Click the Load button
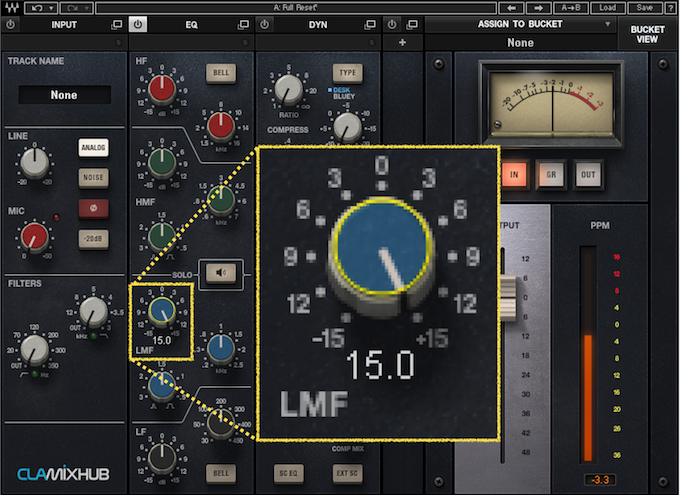Viewport: 680px width, 495px height. 608,8
